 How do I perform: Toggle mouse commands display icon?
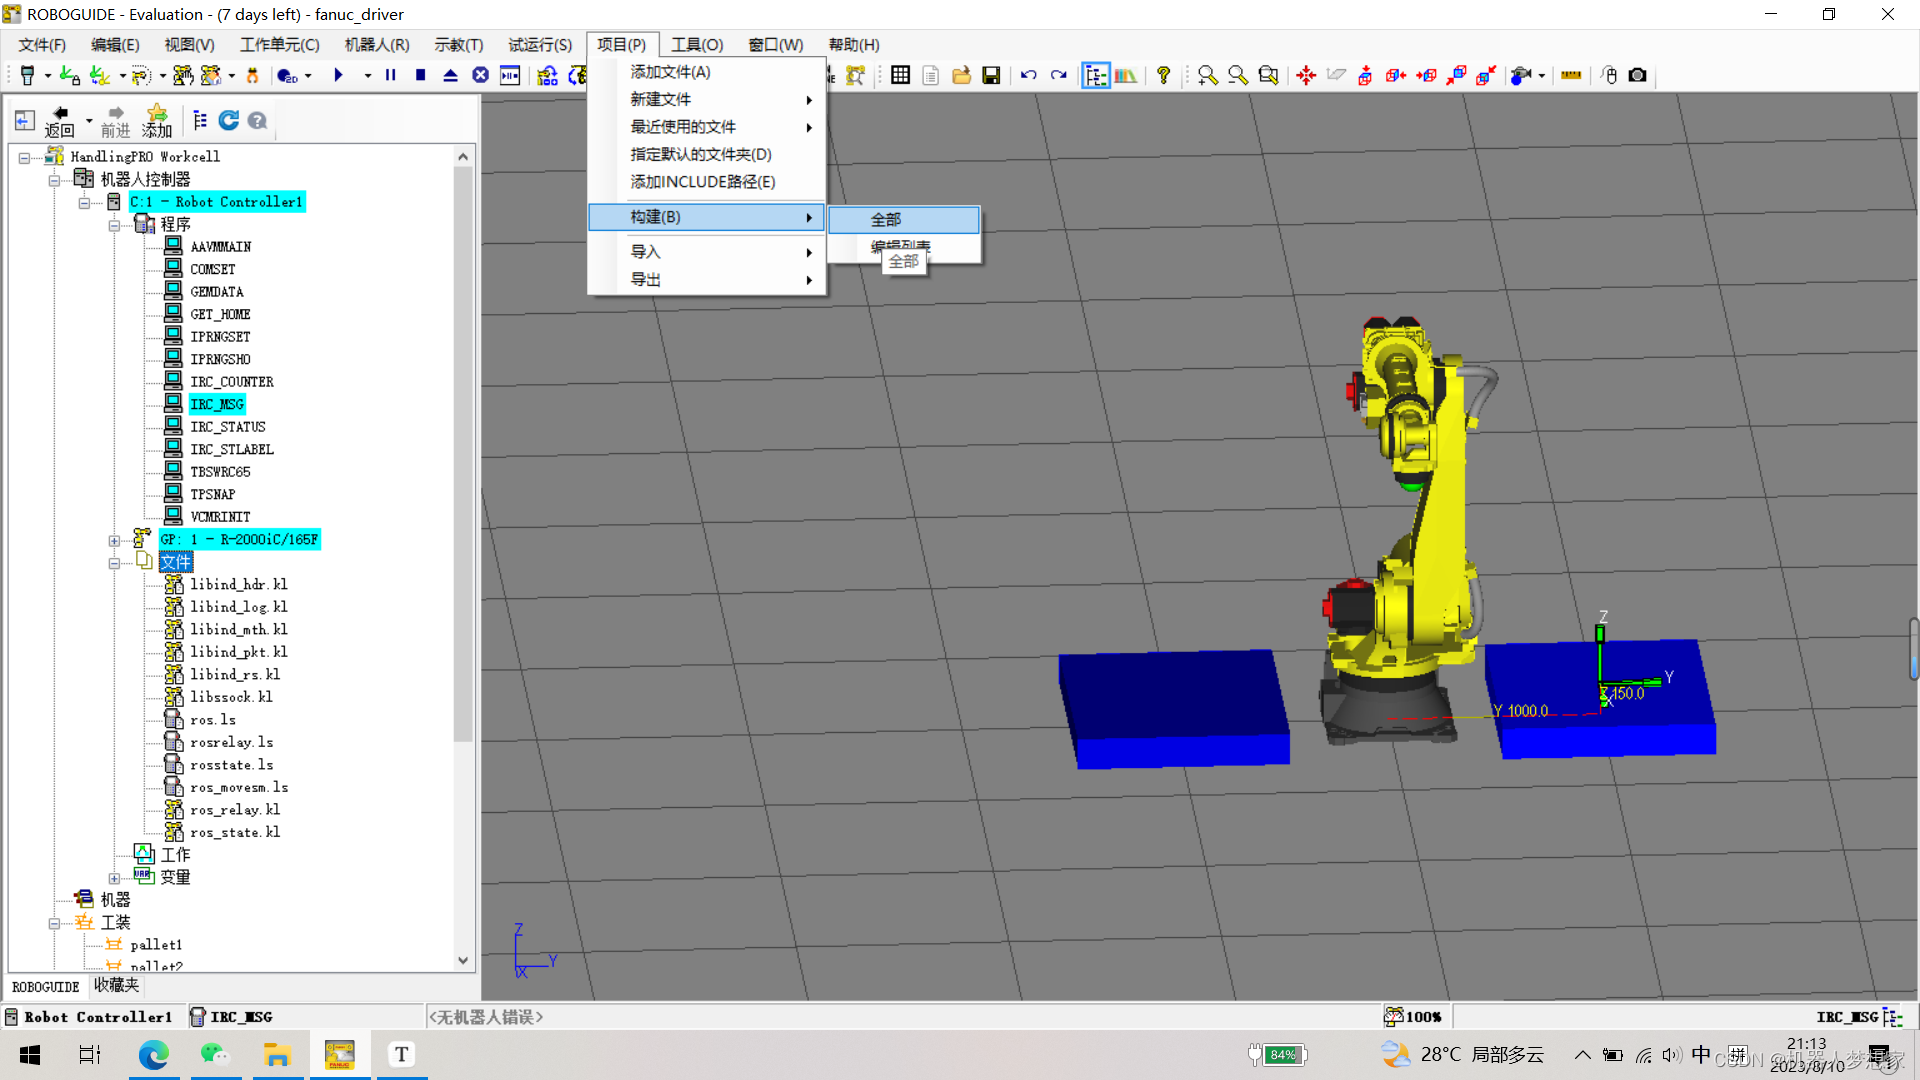click(x=1609, y=76)
